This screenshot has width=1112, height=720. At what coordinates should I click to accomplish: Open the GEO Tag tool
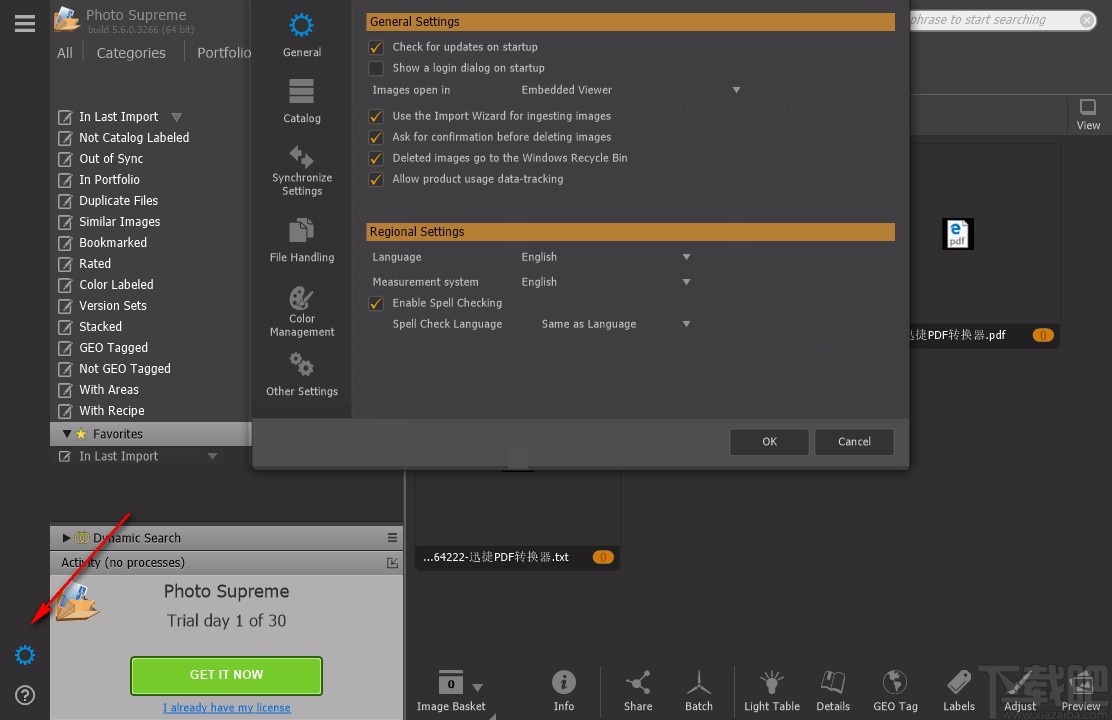[x=895, y=690]
